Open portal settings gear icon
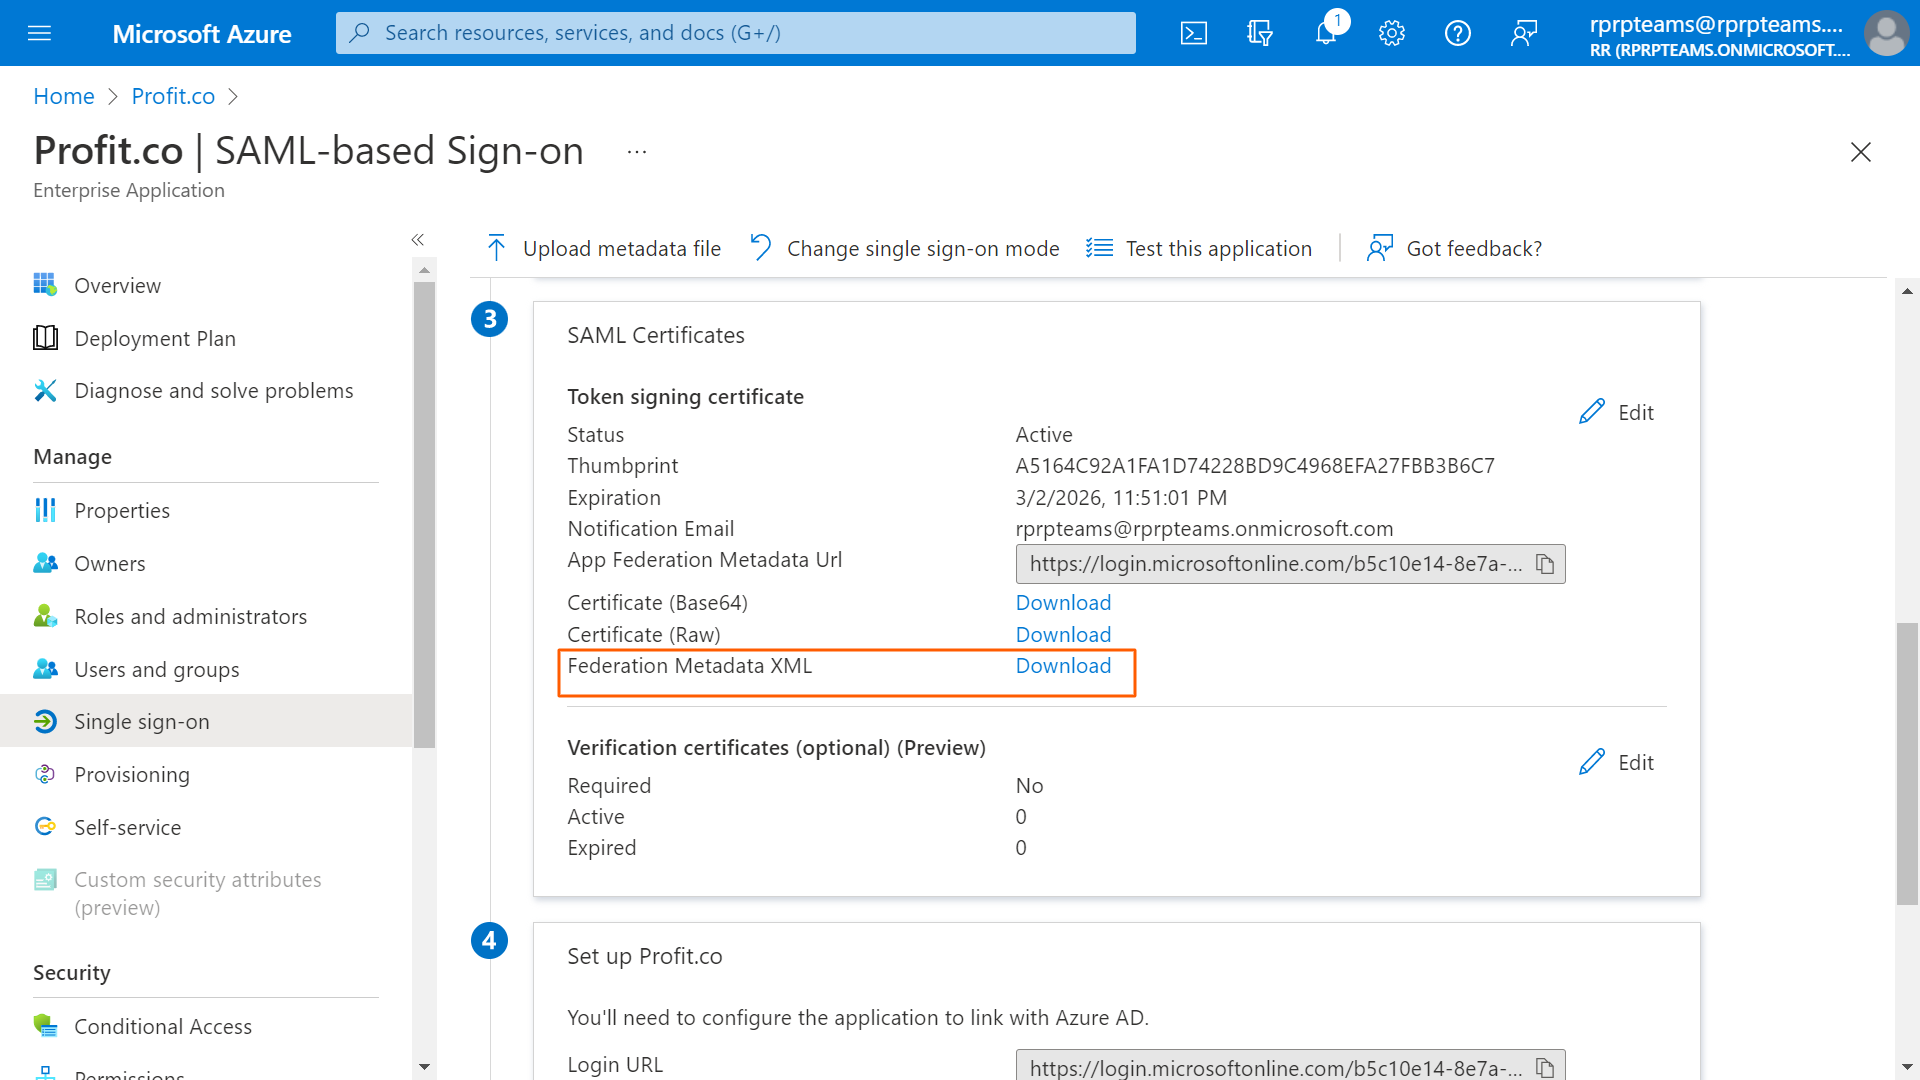This screenshot has width=1920, height=1080. (1392, 33)
